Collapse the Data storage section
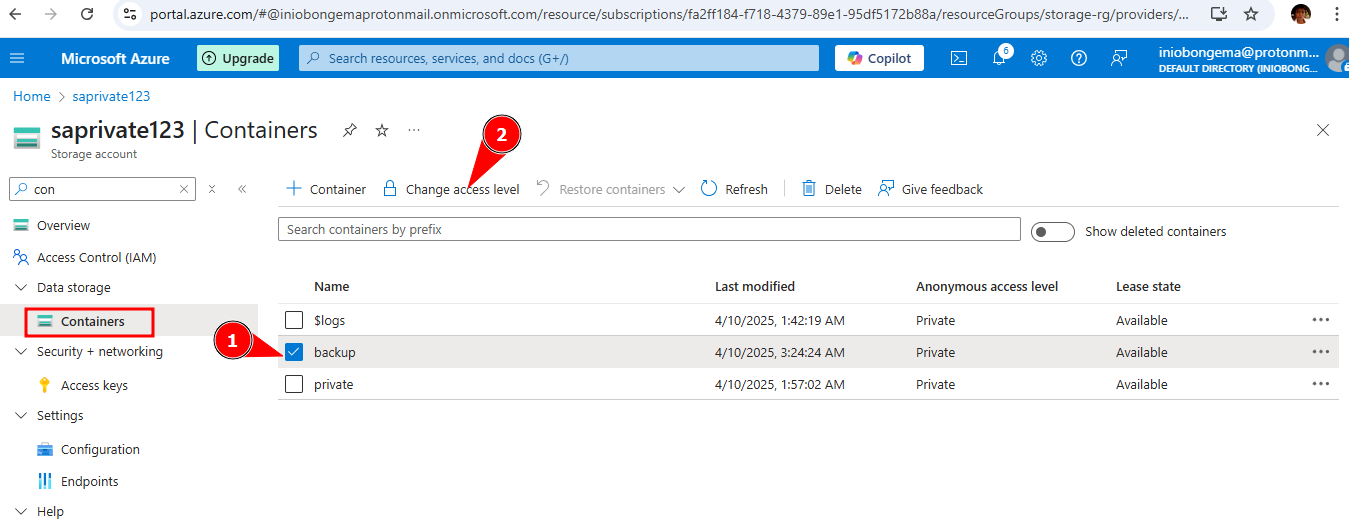The height and width of the screenshot is (525, 1349). click(22, 288)
